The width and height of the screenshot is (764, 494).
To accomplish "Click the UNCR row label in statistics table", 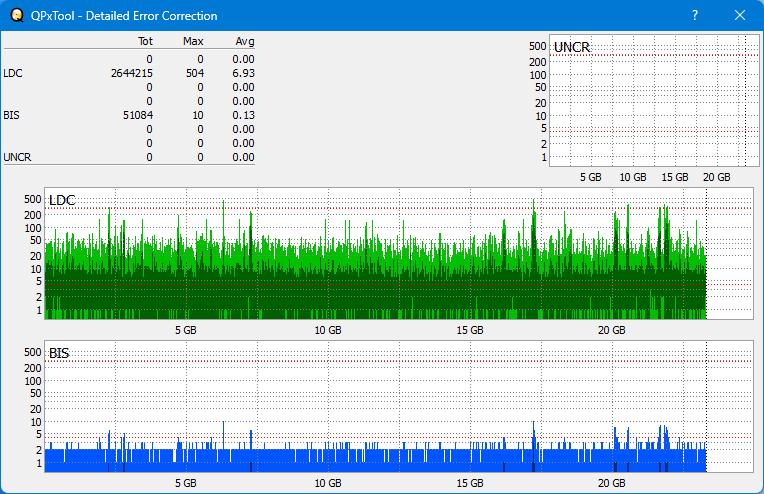I will [17, 157].
